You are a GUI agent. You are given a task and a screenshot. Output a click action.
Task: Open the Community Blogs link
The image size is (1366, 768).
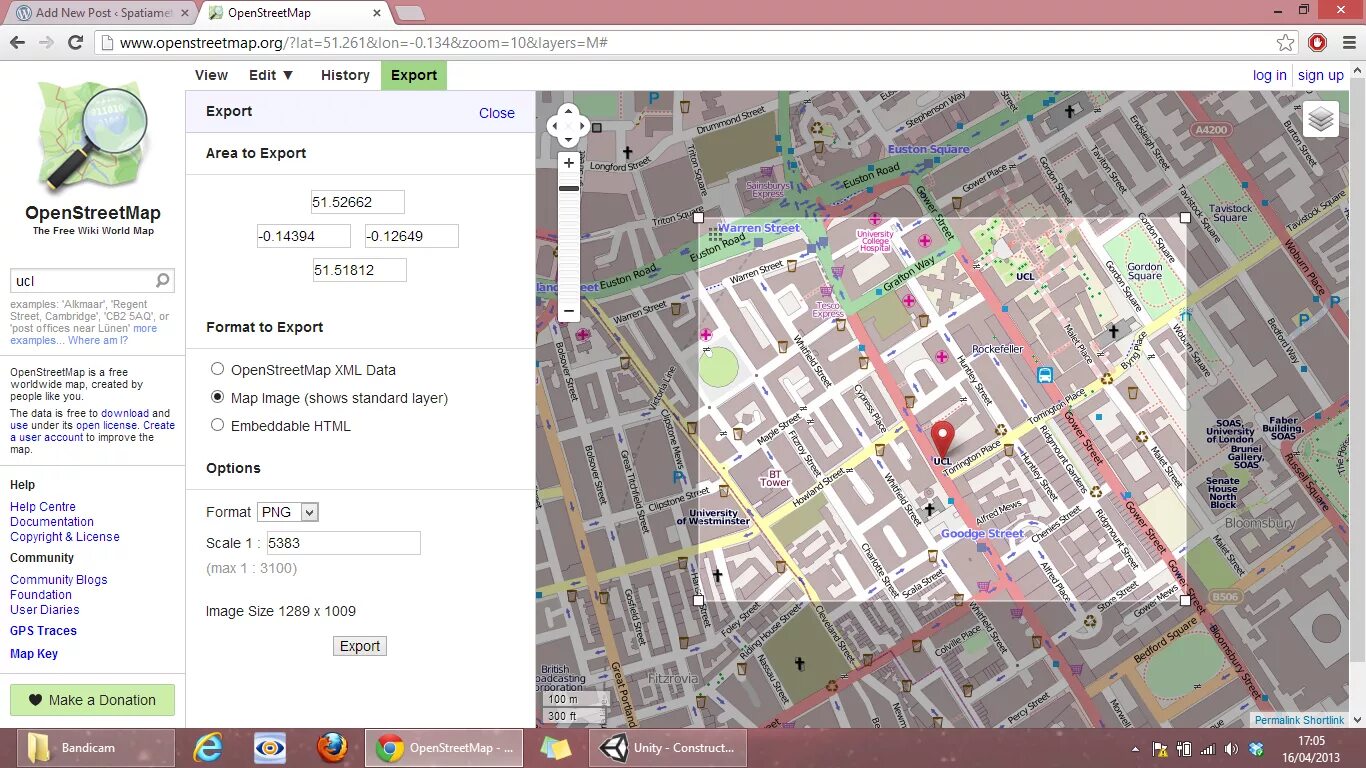(59, 580)
